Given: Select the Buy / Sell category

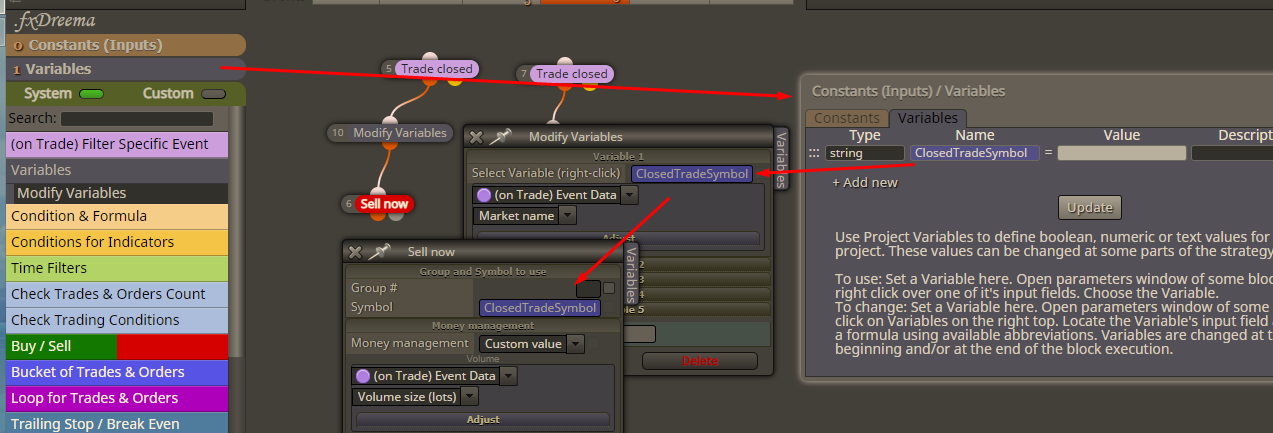Looking at the screenshot, I should point(117,346).
